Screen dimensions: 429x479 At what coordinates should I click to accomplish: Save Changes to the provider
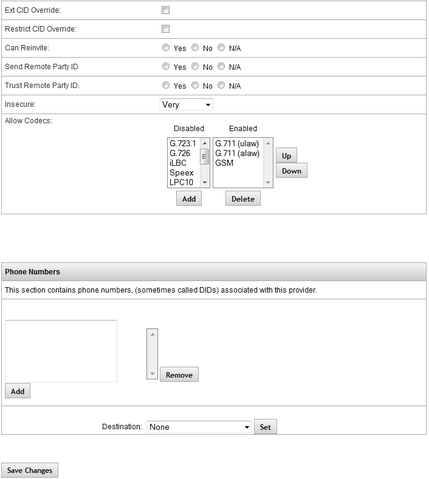coord(30,470)
